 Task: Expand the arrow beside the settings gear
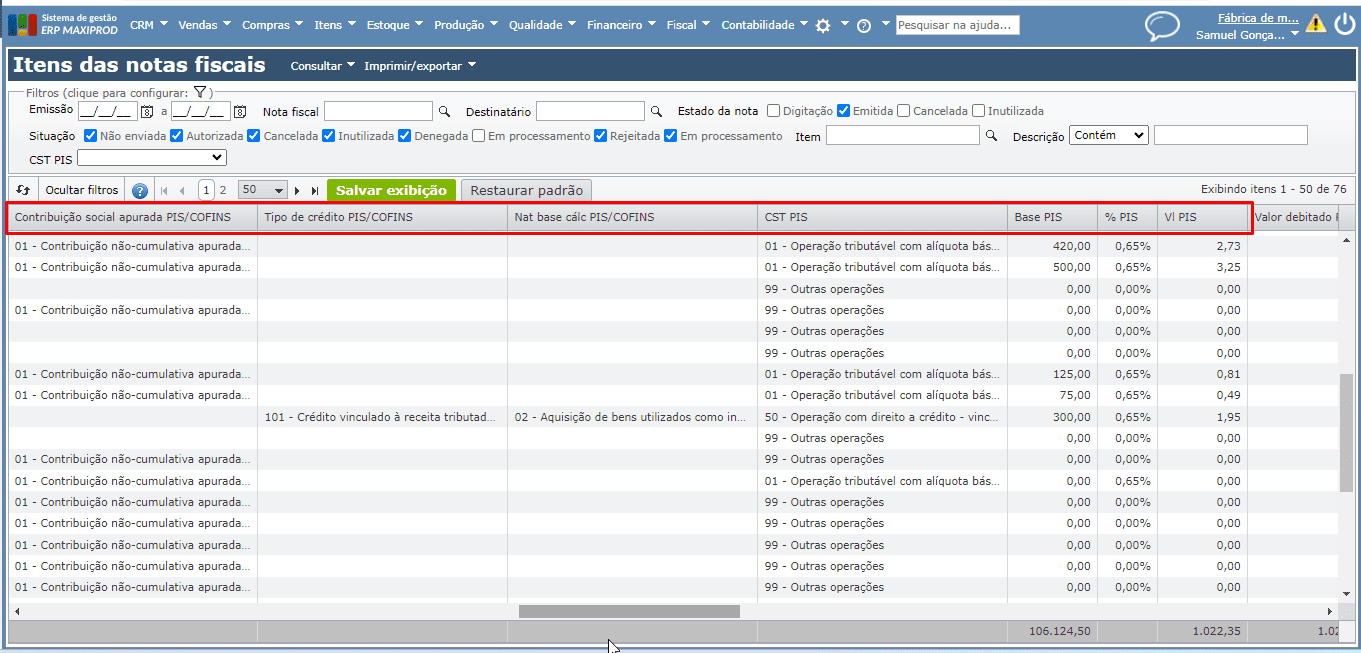coord(845,24)
